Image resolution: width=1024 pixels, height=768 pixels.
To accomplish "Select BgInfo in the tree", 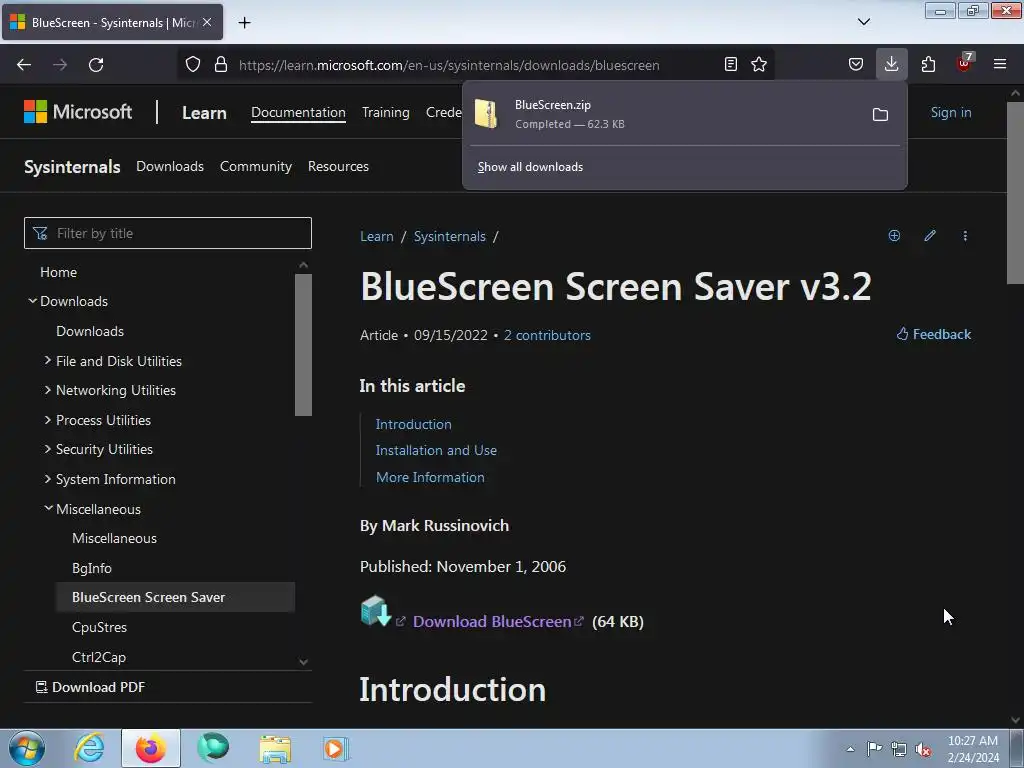I will 91,568.
